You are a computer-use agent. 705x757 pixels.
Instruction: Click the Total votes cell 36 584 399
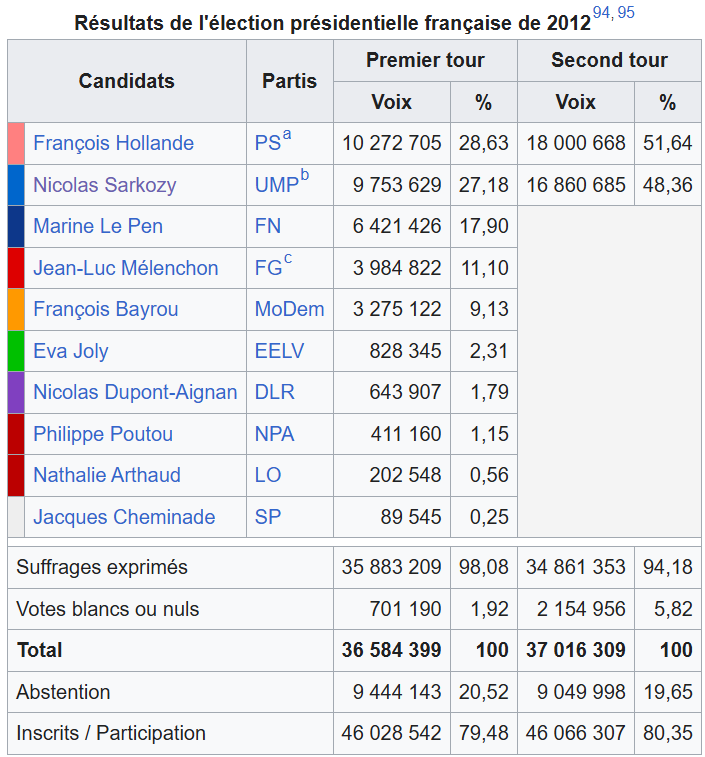coord(391,650)
